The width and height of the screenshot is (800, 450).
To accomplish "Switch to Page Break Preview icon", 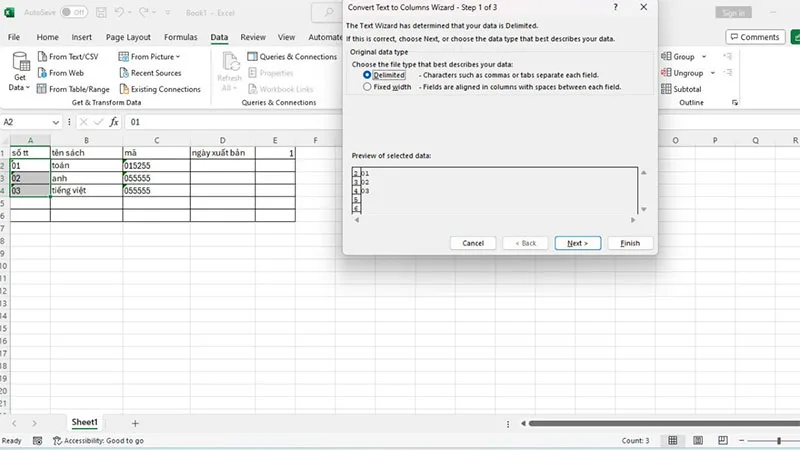I will pos(722,440).
